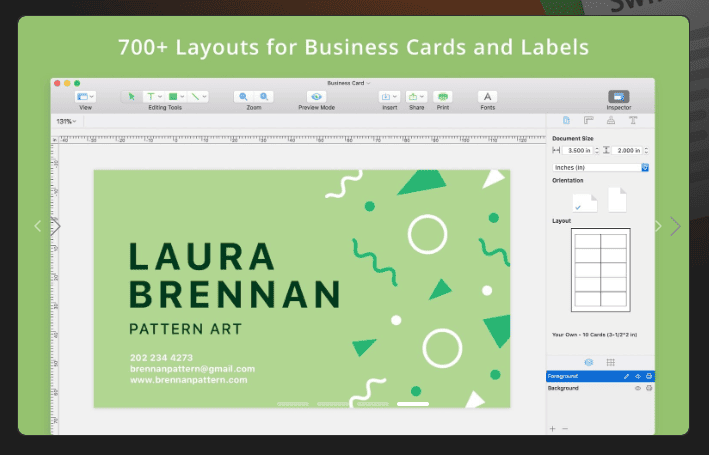Click the left Zoom magnifier button
709x455 pixels.
coord(243,97)
